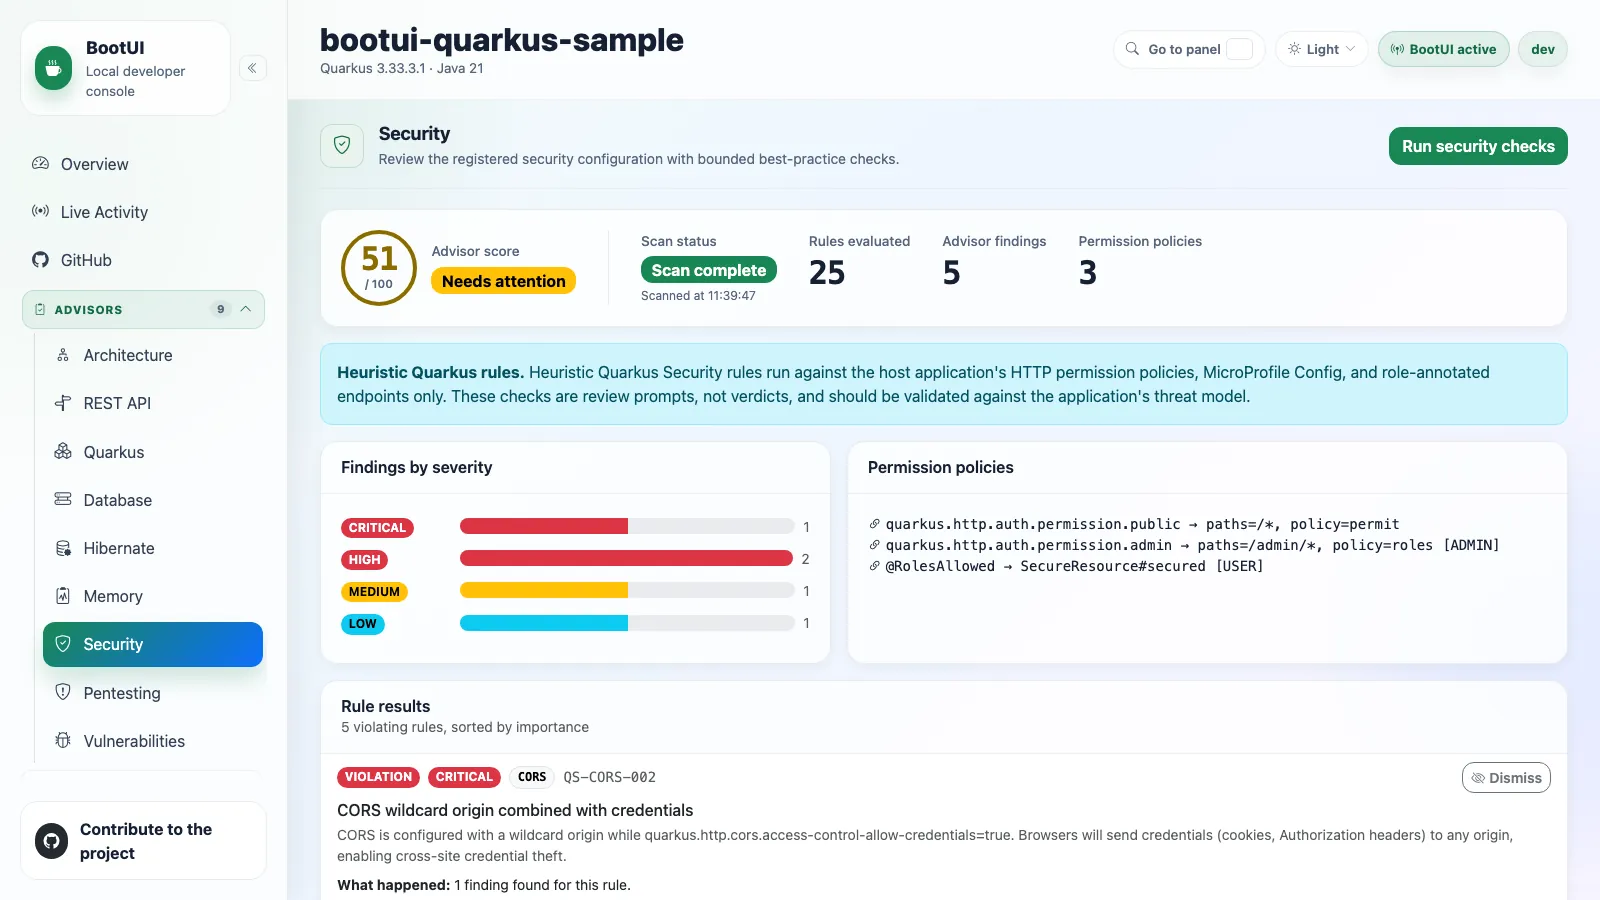This screenshot has height=900, width=1600.
Task: Click the GitHub icon in Contribute card
Action: [52, 841]
